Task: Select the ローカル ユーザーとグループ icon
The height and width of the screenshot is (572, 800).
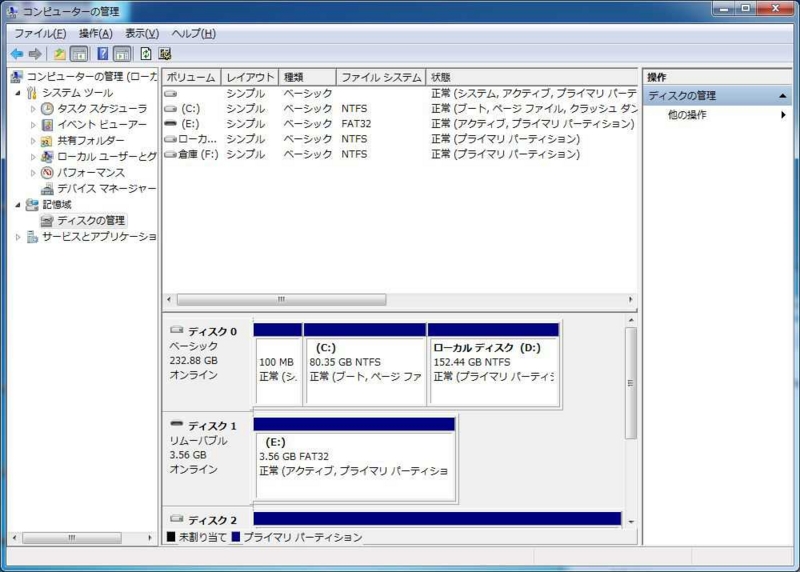Action: coord(47,156)
